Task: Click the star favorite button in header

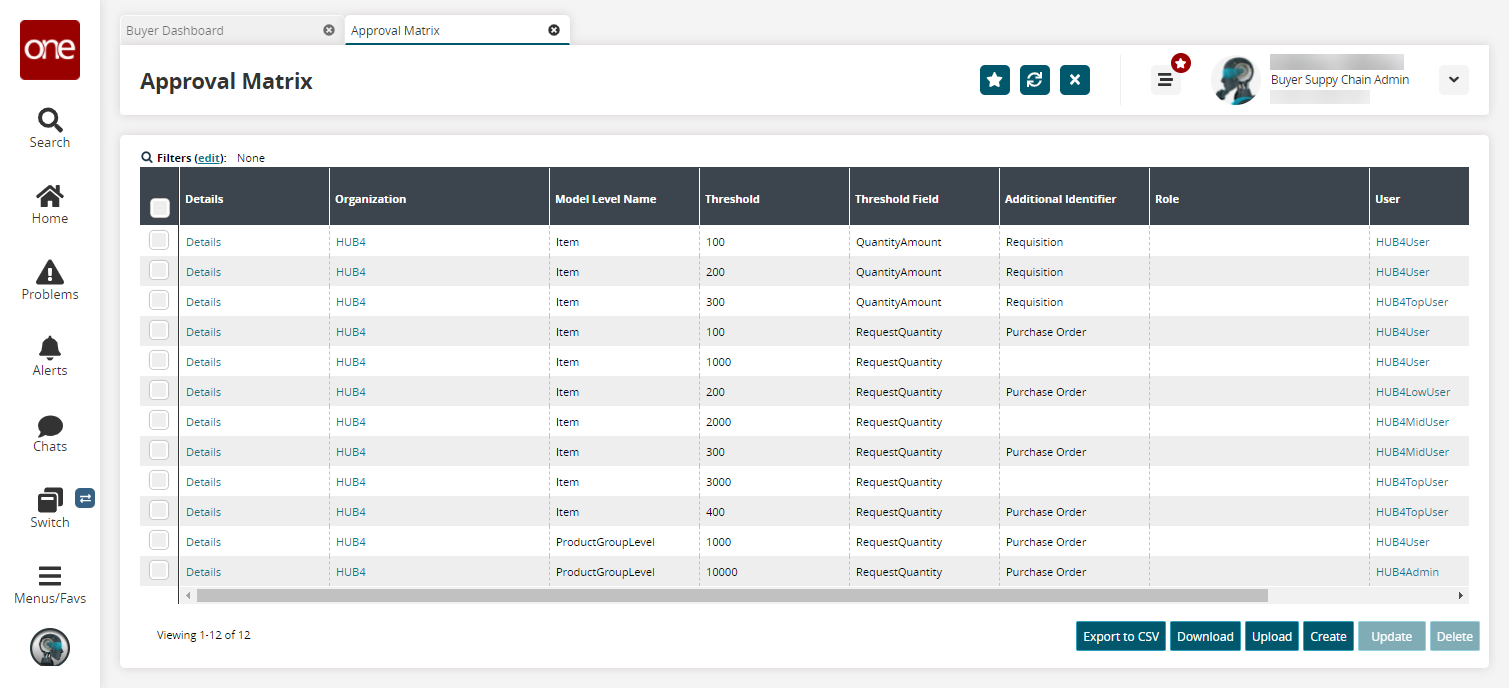Action: 994,80
